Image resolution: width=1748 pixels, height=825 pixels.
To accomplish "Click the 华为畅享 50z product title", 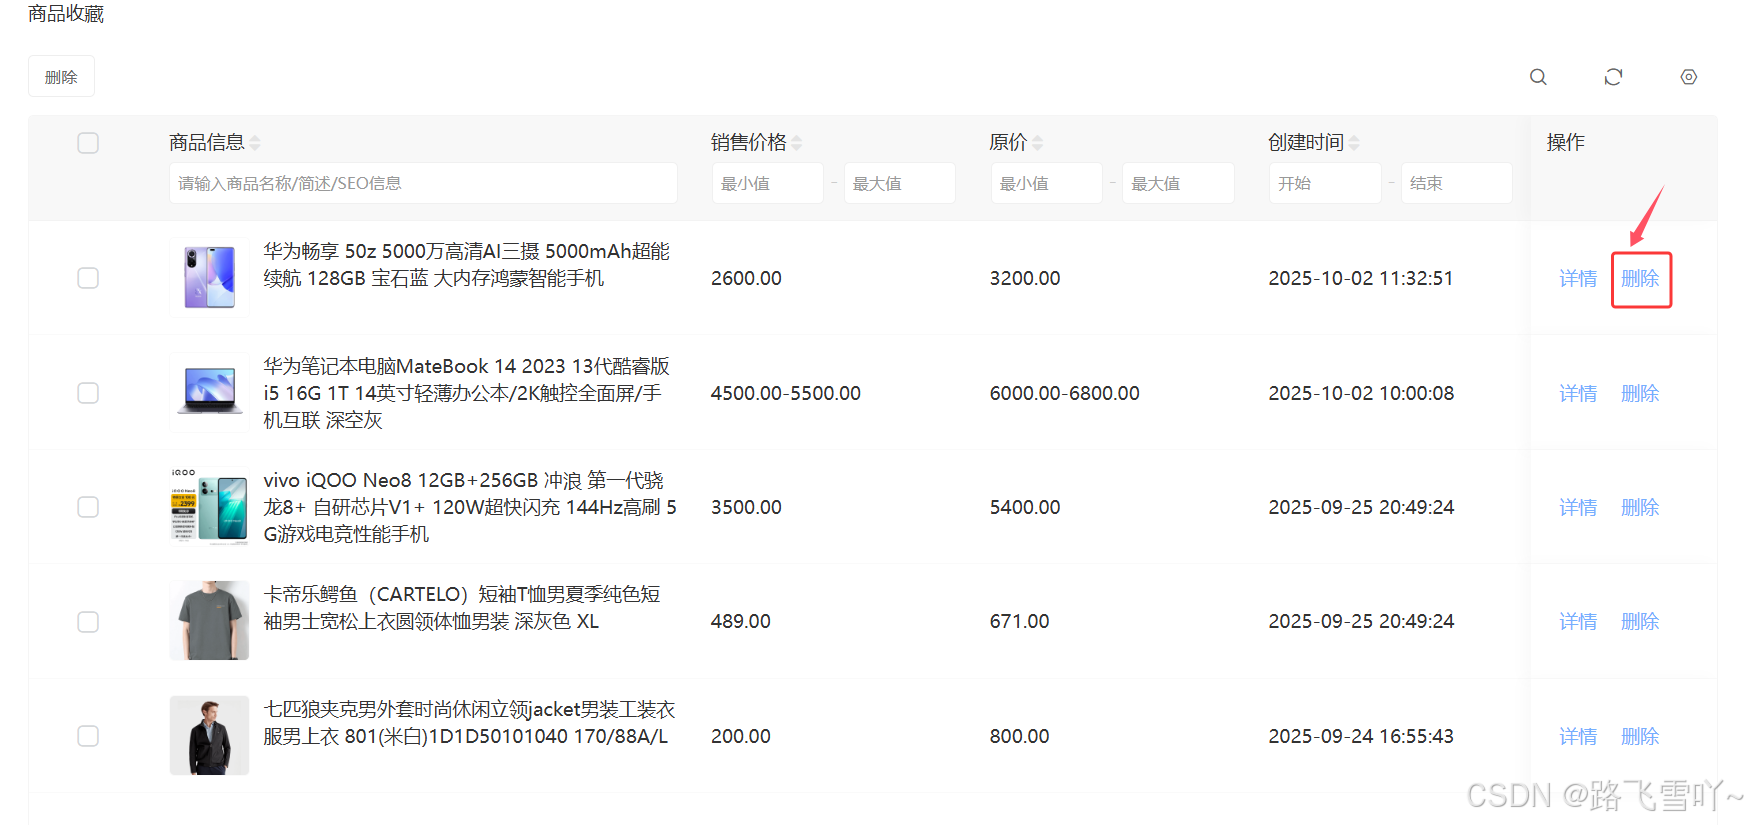I will [x=467, y=265].
